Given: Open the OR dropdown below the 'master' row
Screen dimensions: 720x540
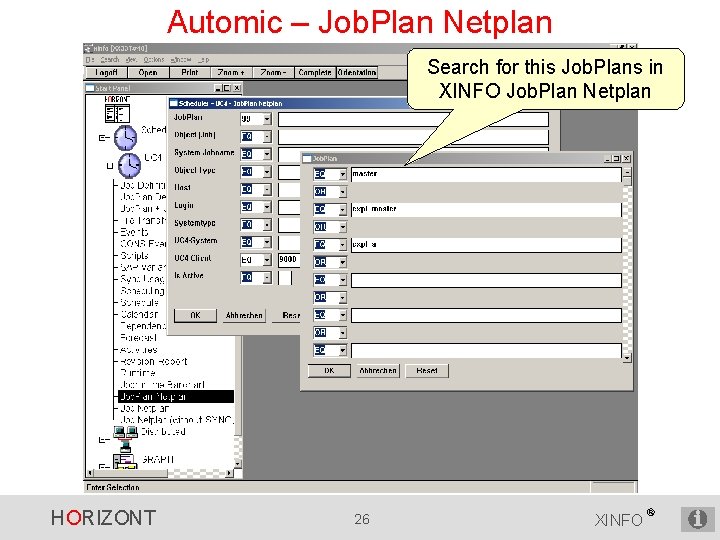Looking at the screenshot, I should pos(343,192).
